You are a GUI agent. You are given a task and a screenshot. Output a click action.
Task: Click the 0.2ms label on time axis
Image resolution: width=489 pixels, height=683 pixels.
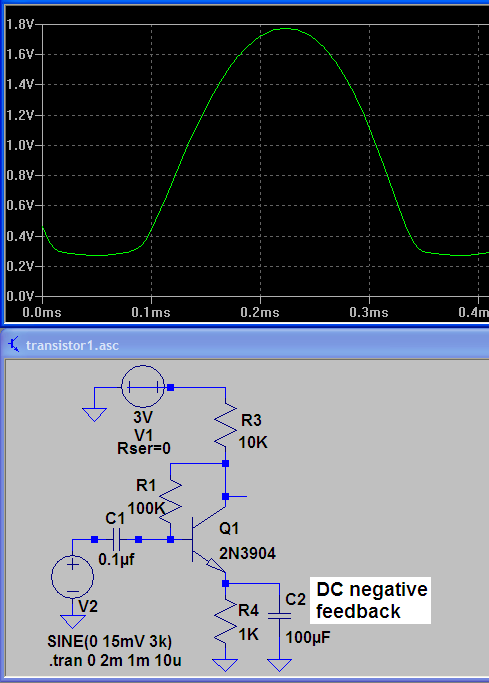coord(260,312)
